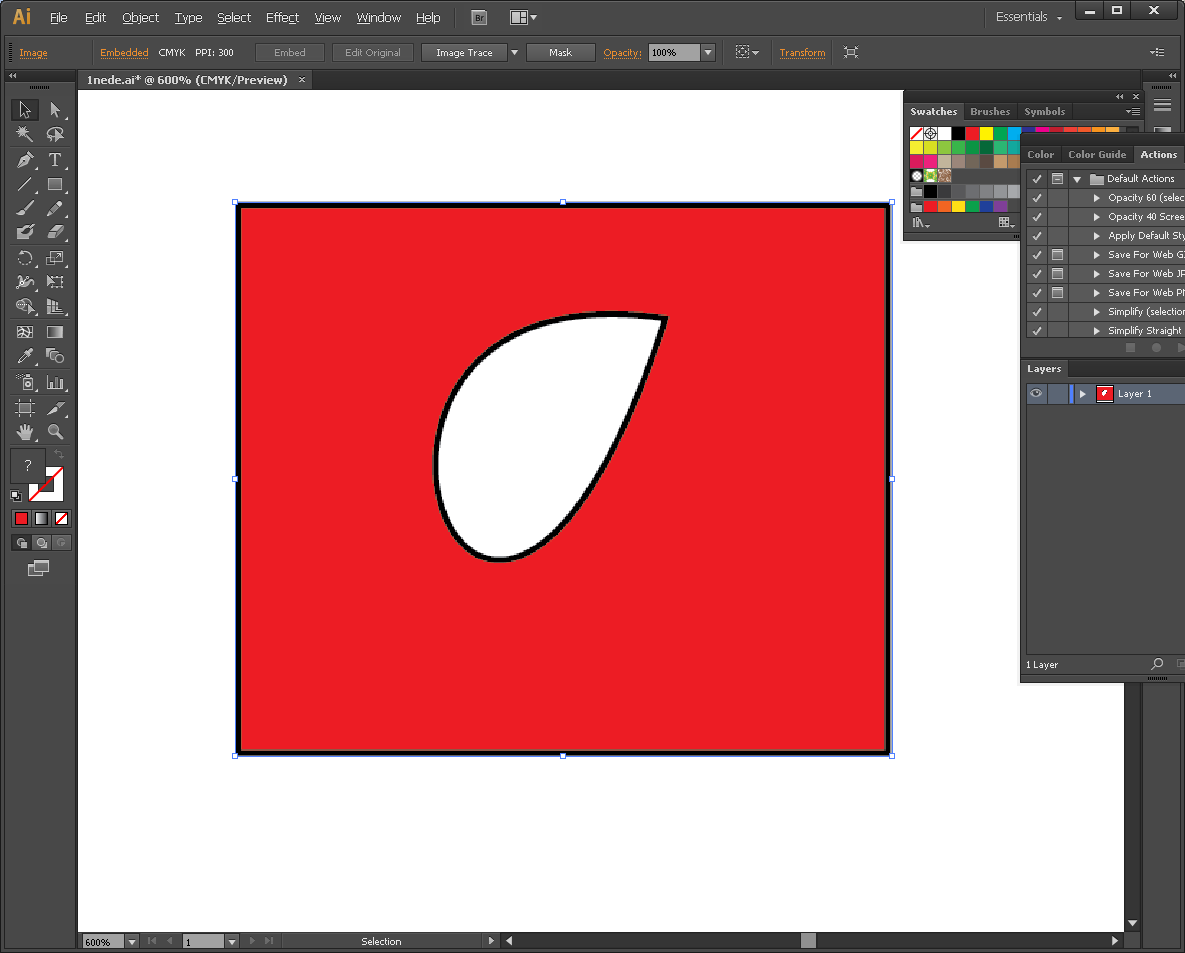This screenshot has width=1185, height=953.
Task: Select the Direct Selection tool
Action: pyautogui.click(x=55, y=110)
